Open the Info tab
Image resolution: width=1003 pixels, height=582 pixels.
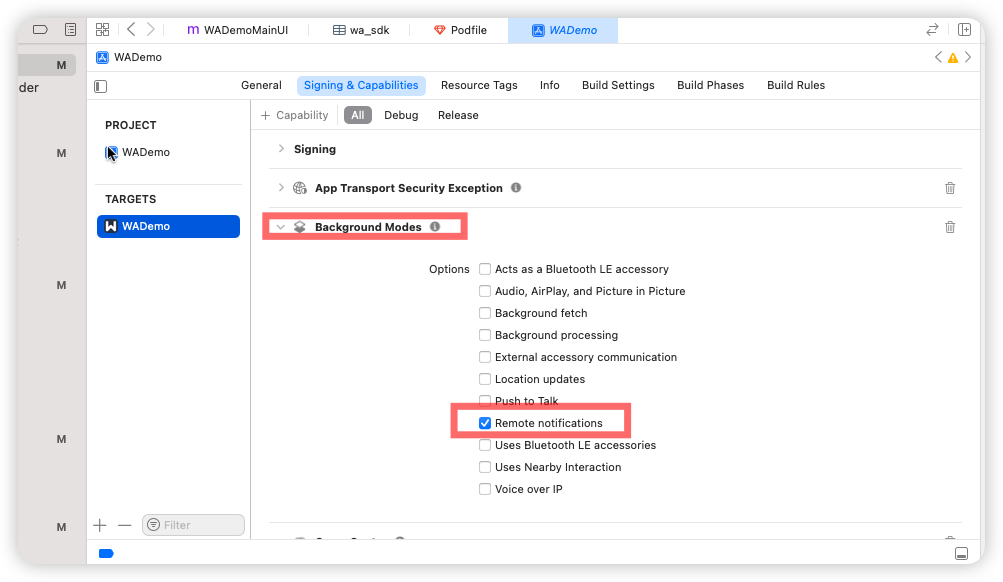pyautogui.click(x=549, y=85)
